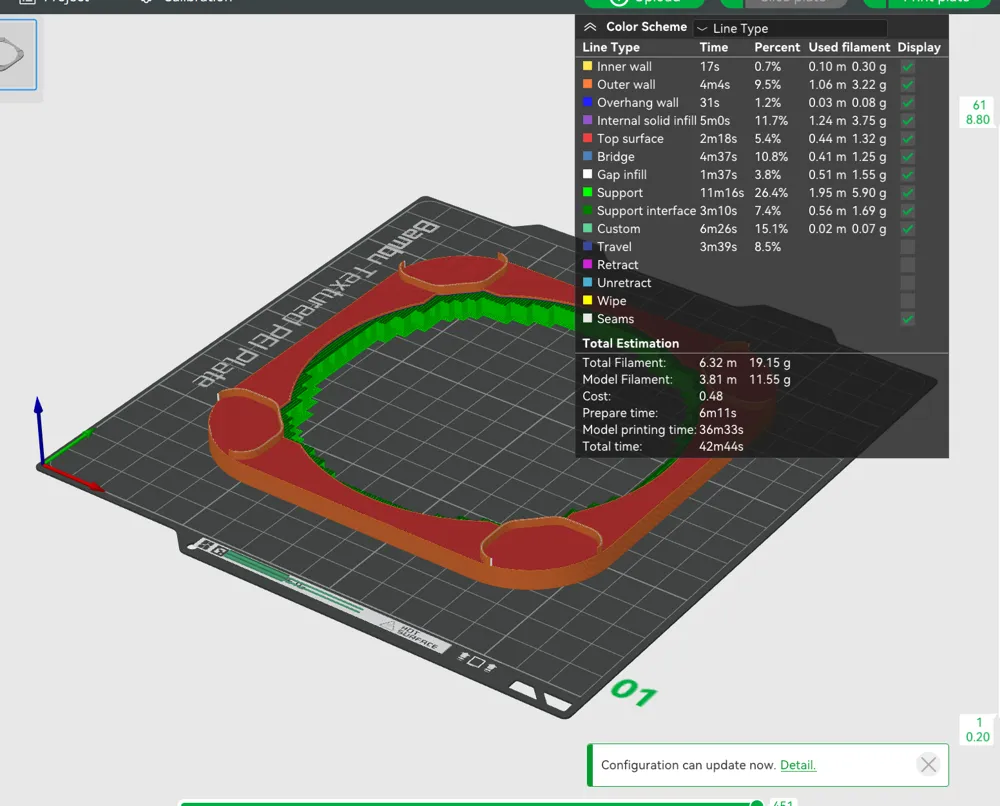Image resolution: width=1000 pixels, height=806 pixels.
Task: Hide Inner wall lines in preview
Action: 907,67
